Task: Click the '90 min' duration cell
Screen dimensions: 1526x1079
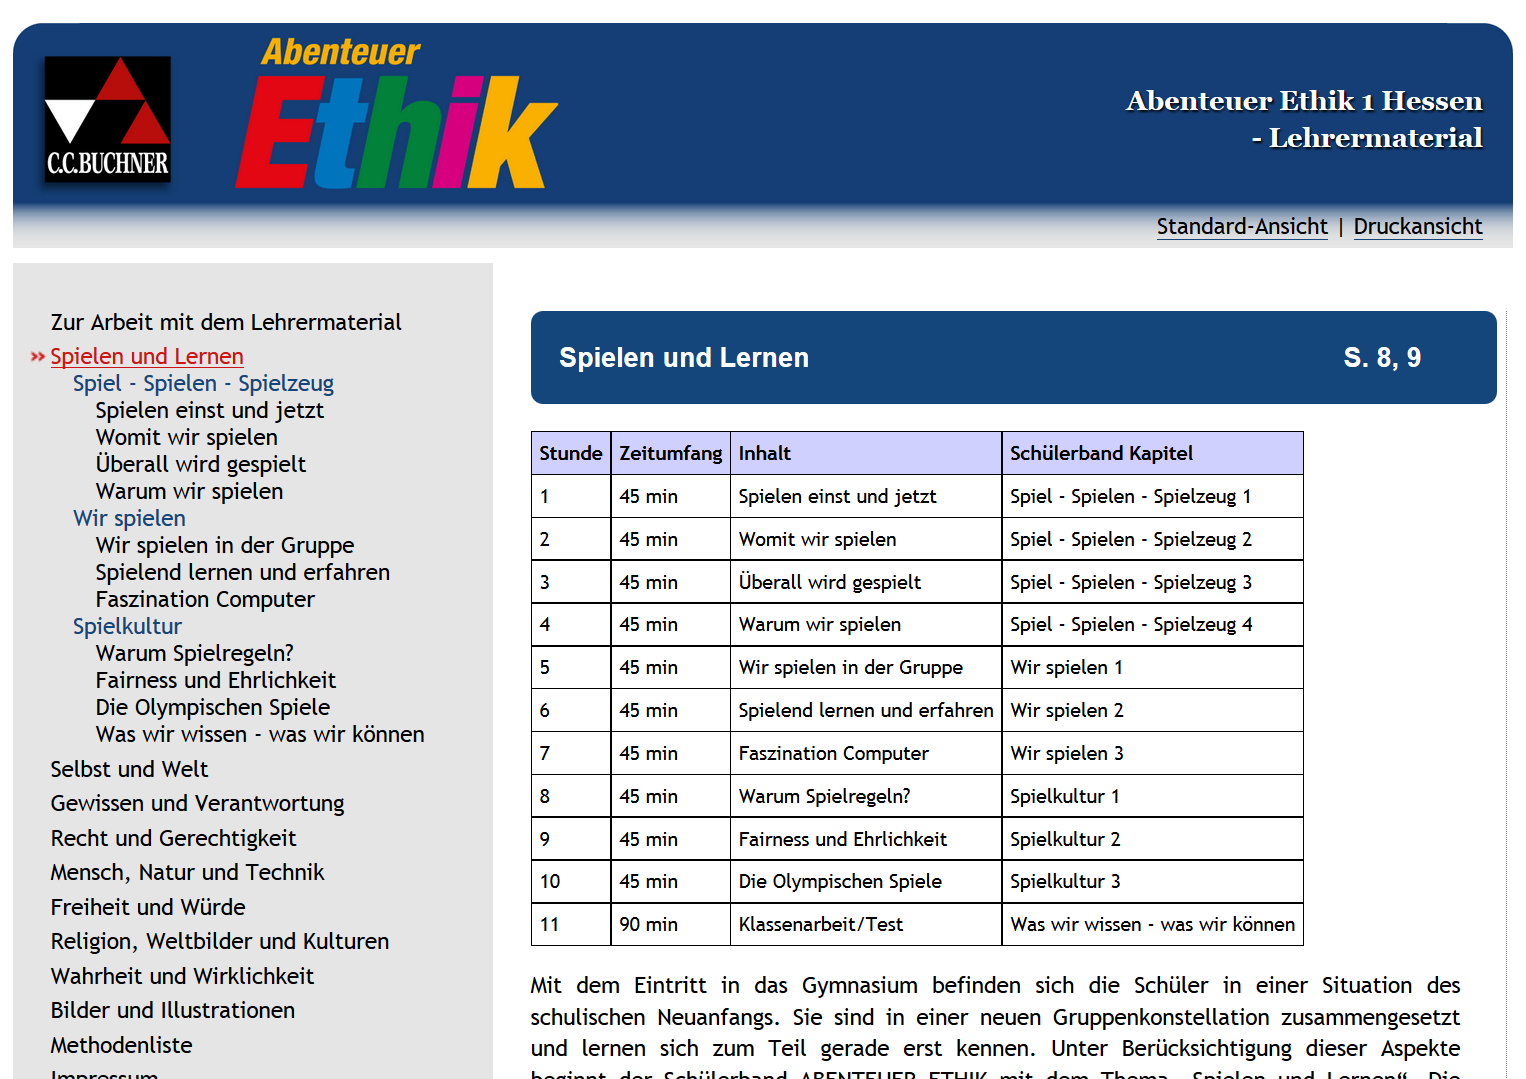Action: [671, 924]
